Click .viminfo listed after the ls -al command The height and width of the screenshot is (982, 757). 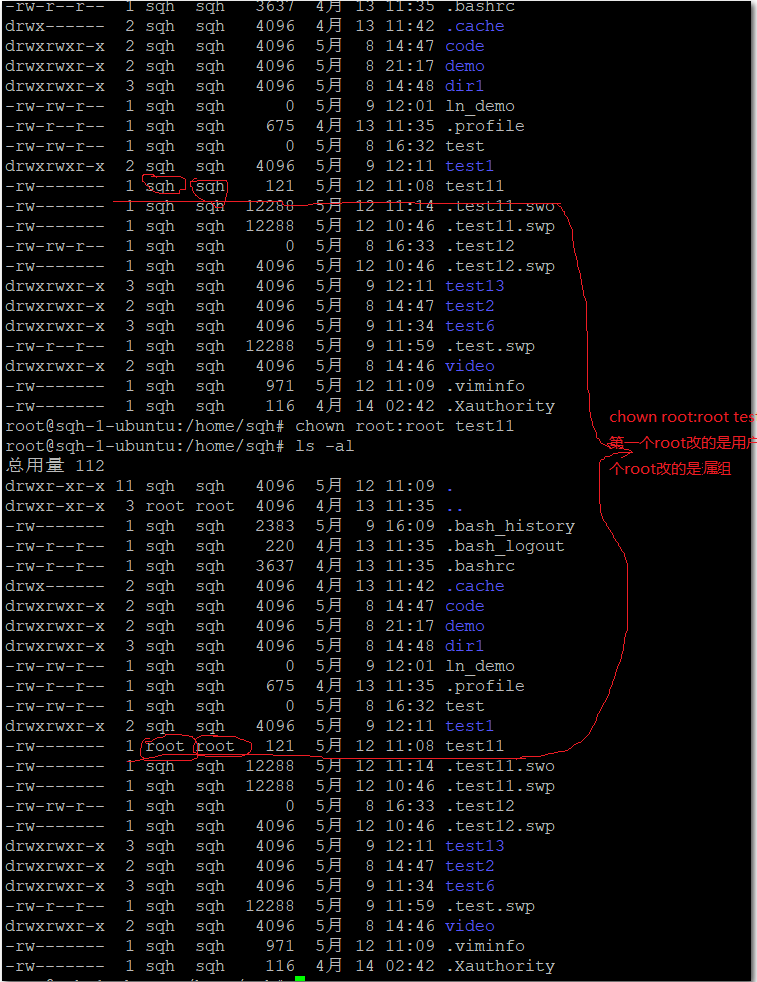coord(485,946)
